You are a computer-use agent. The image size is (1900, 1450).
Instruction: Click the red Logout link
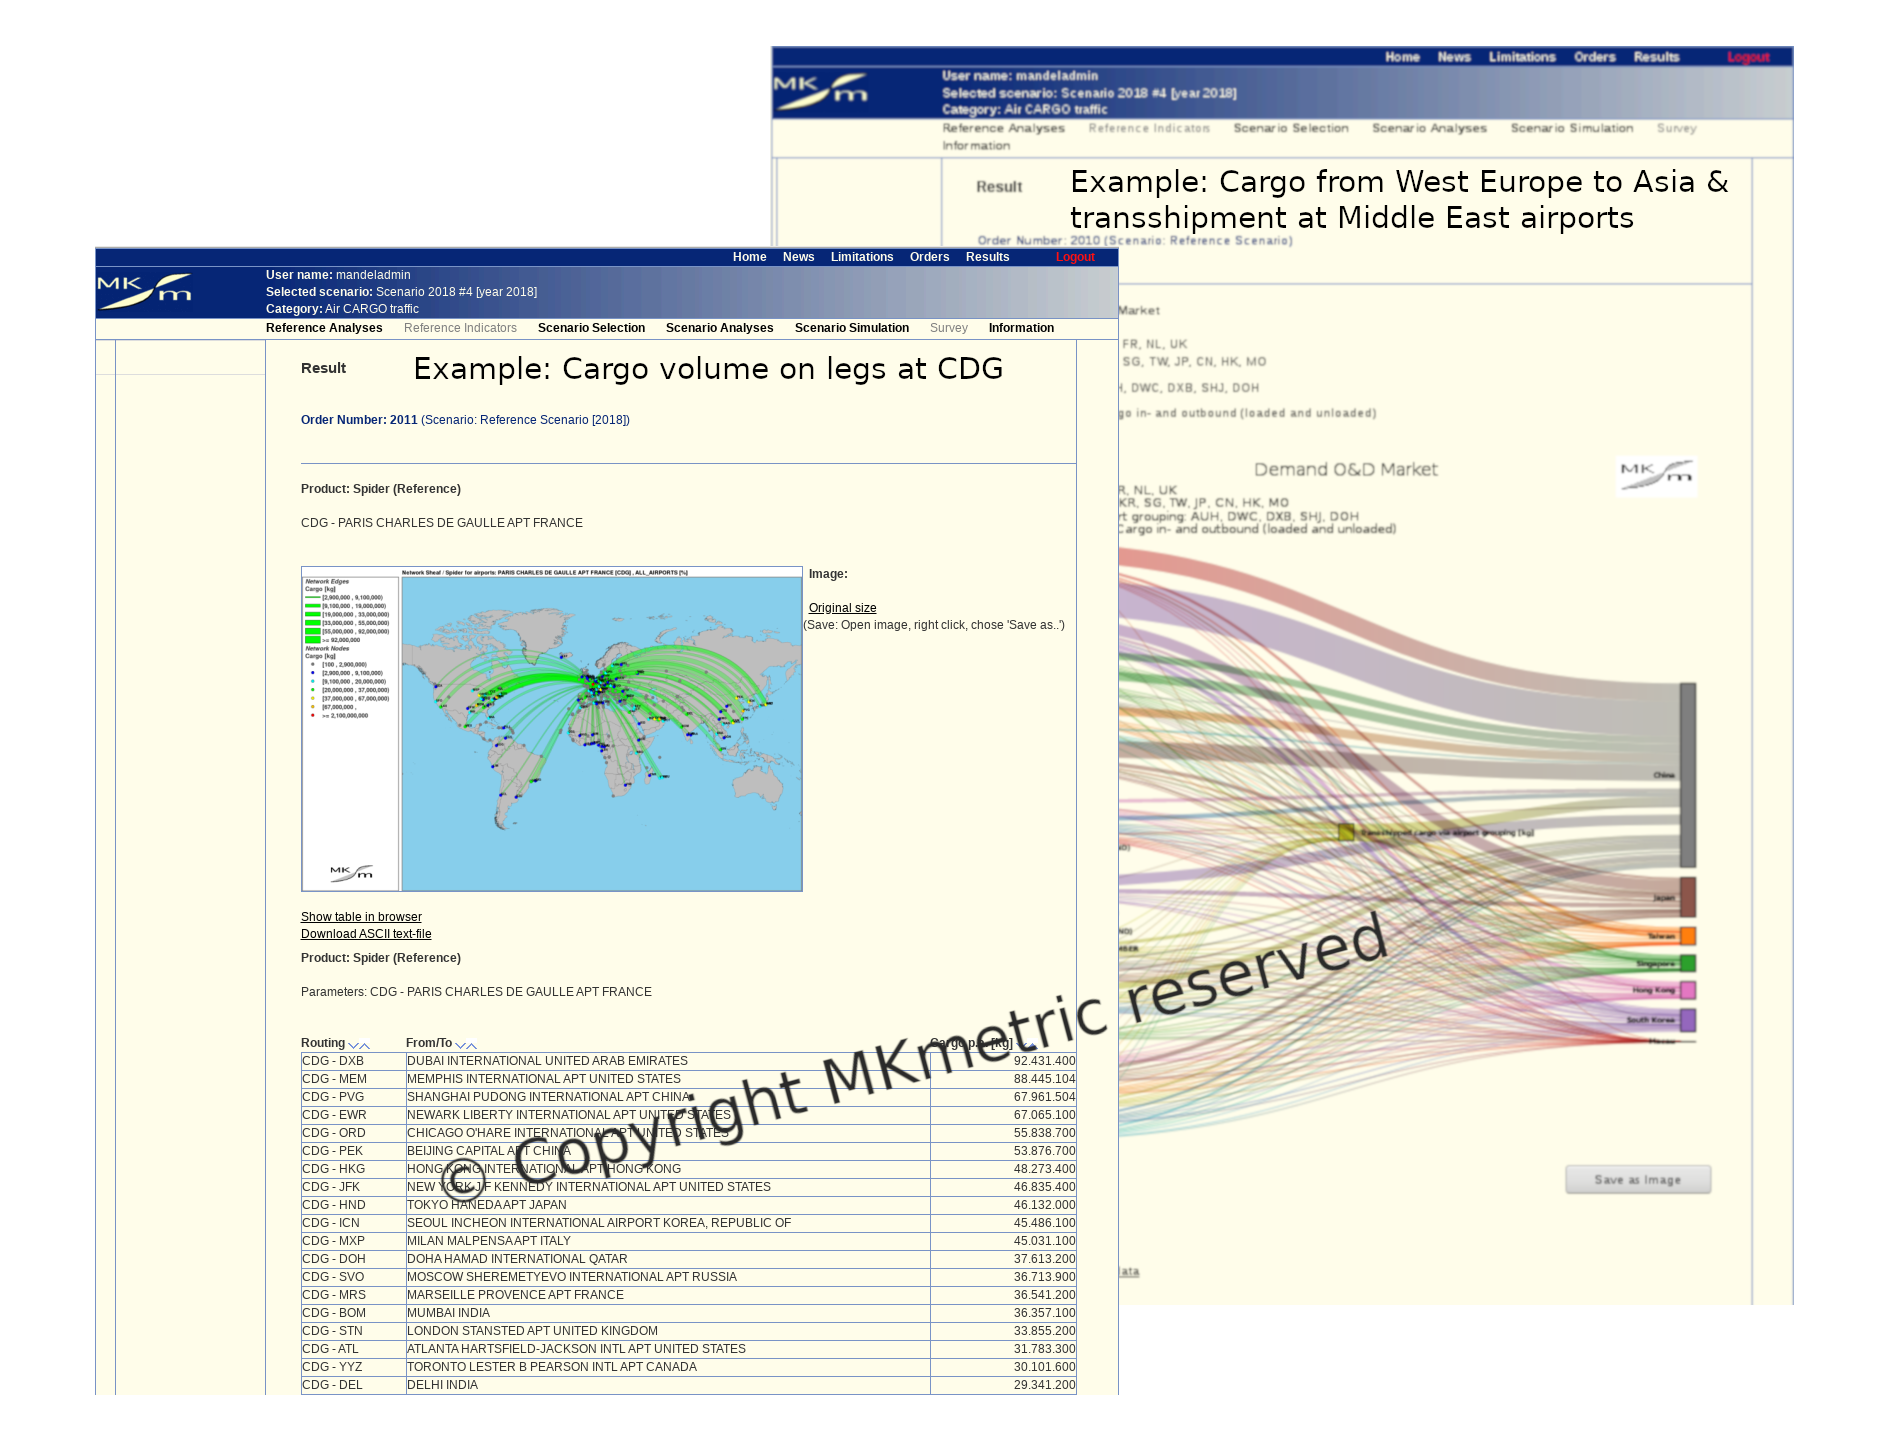1075,257
